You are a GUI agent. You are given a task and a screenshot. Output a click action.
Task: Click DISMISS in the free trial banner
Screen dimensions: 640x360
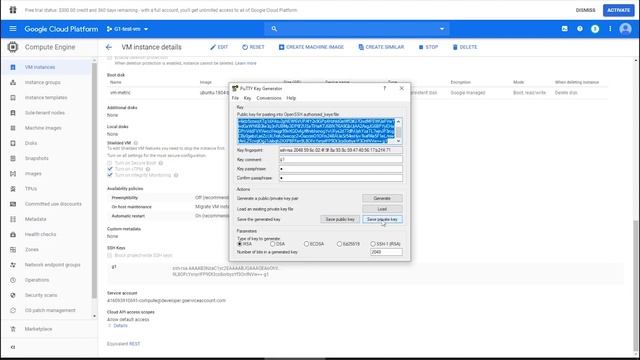click(585, 10)
